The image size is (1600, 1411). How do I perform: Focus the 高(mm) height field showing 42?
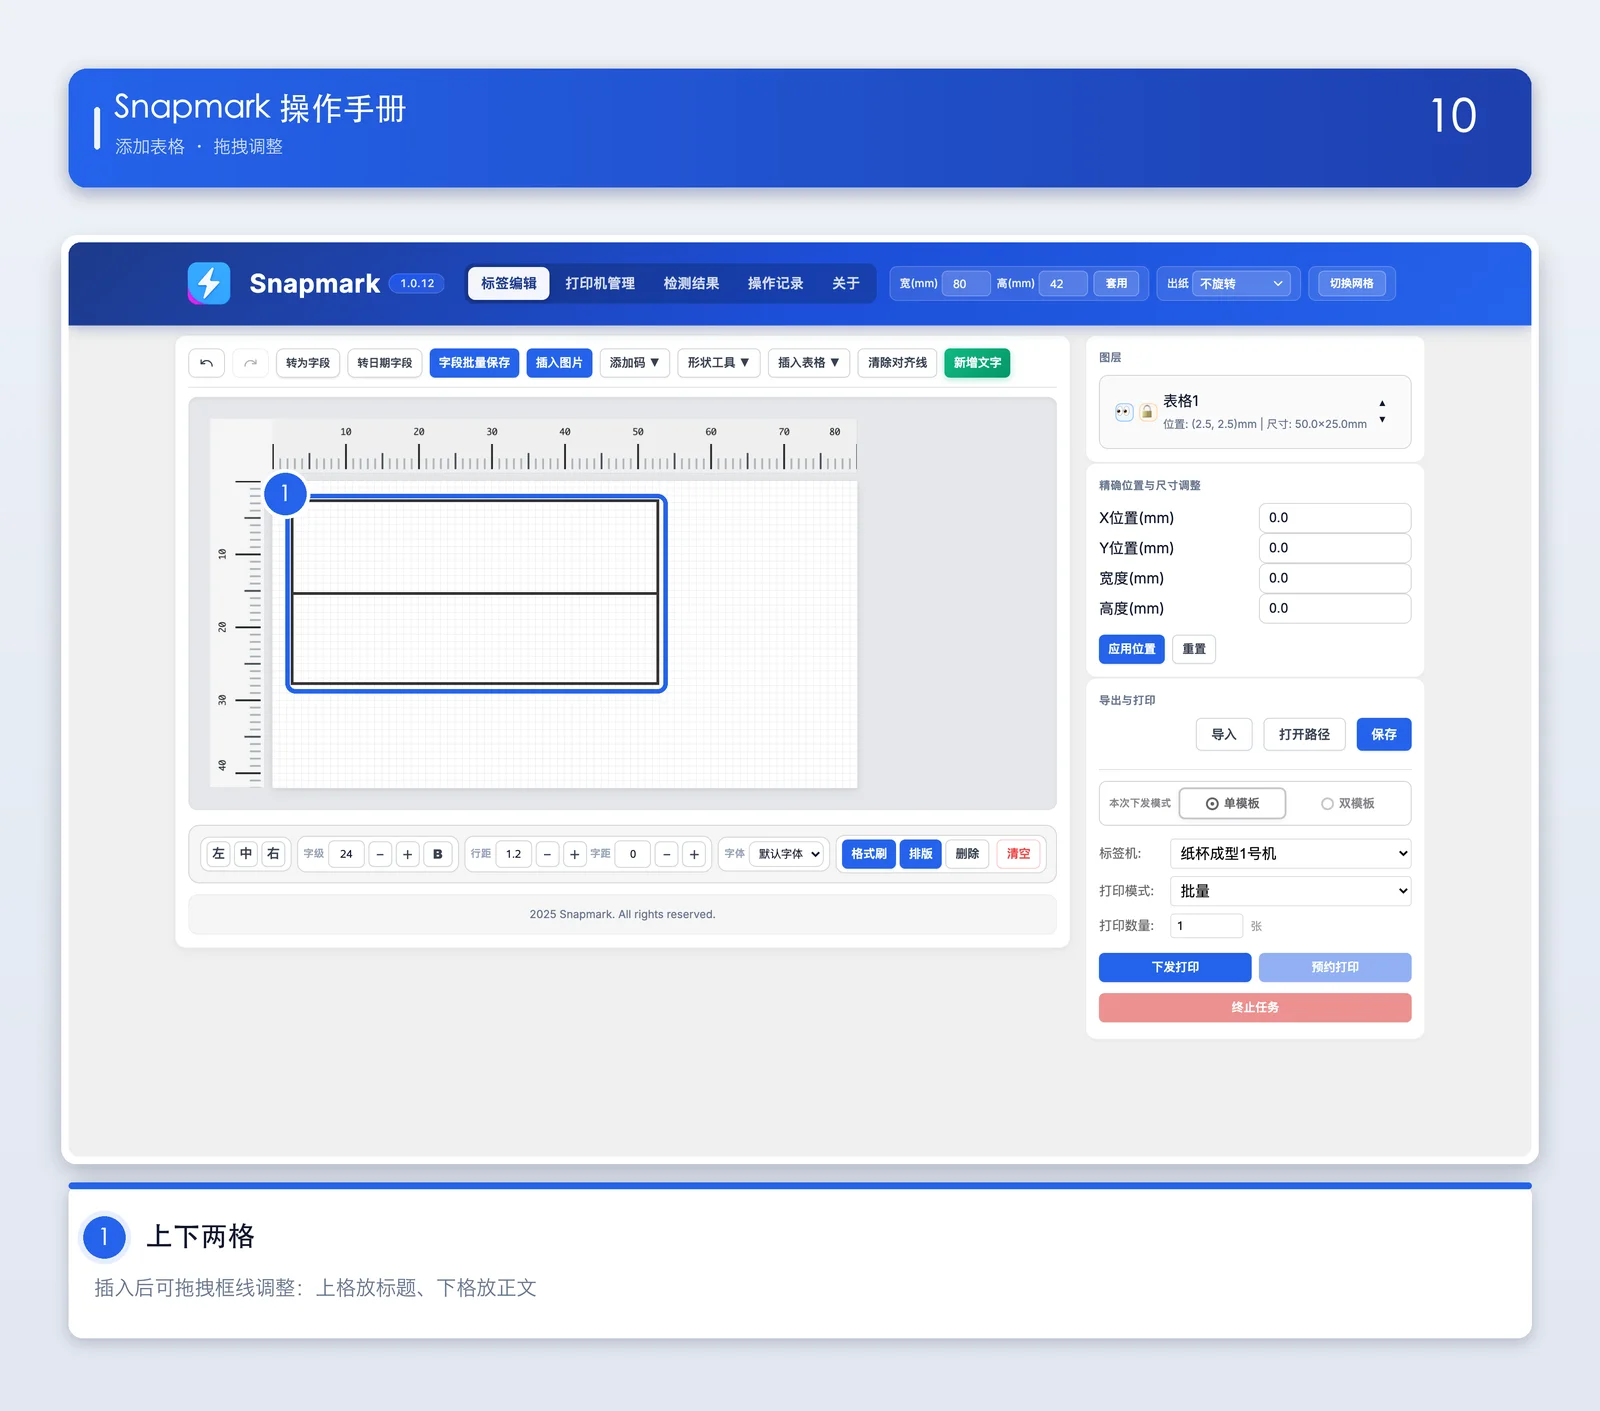1063,284
